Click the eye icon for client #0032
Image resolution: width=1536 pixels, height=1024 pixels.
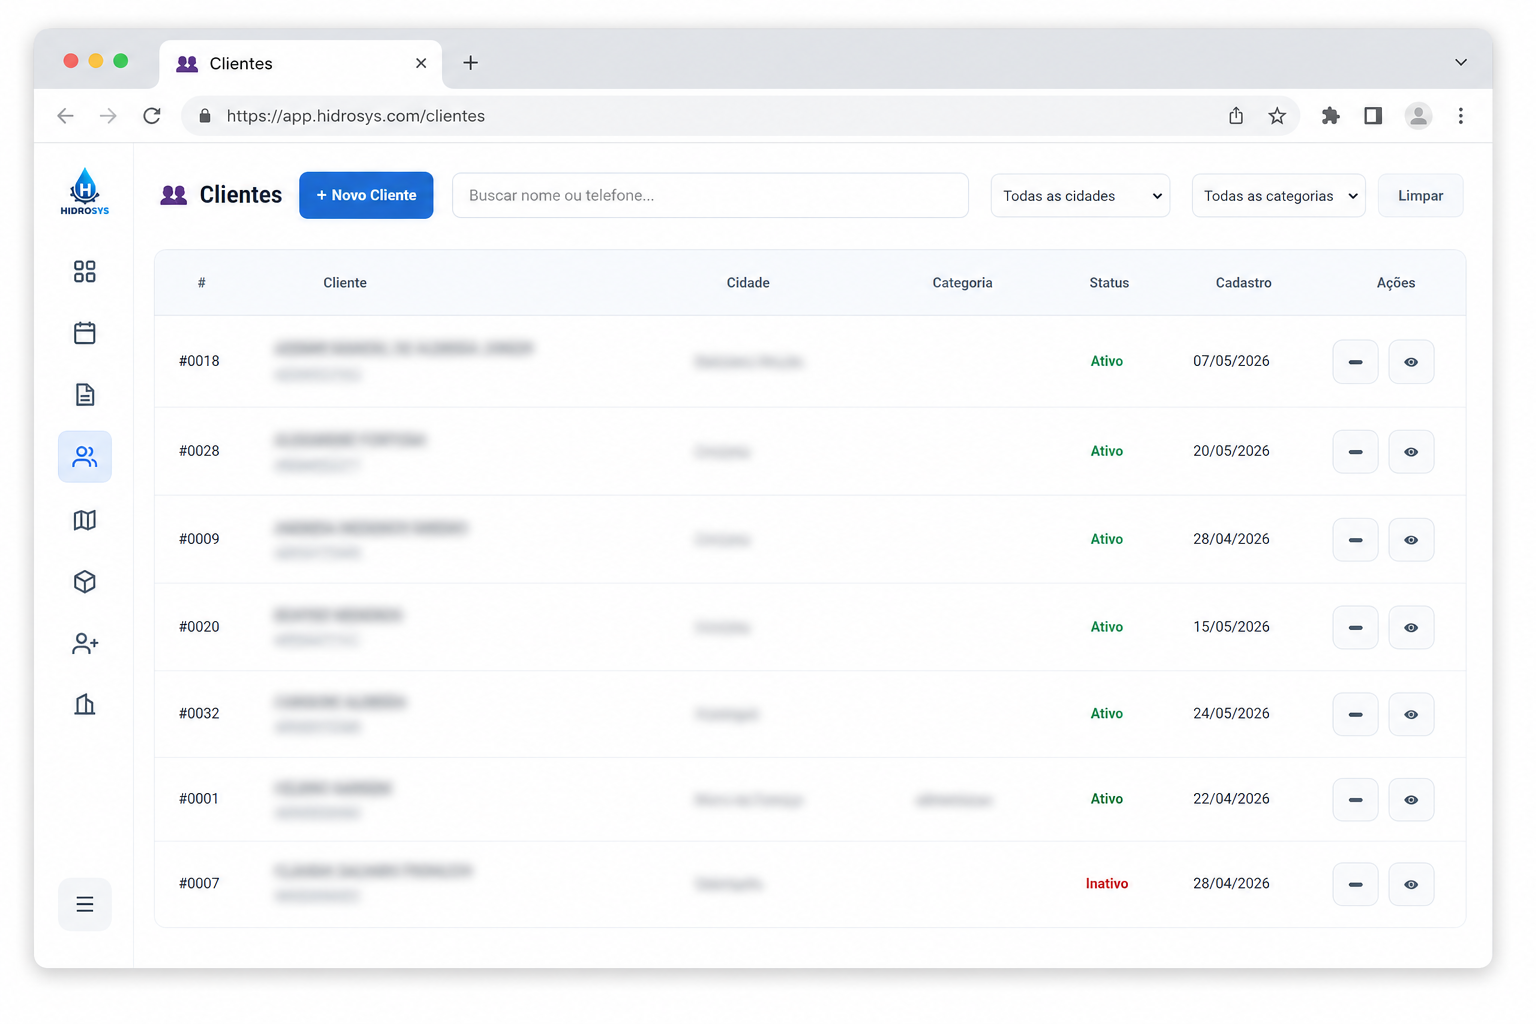point(1411,715)
